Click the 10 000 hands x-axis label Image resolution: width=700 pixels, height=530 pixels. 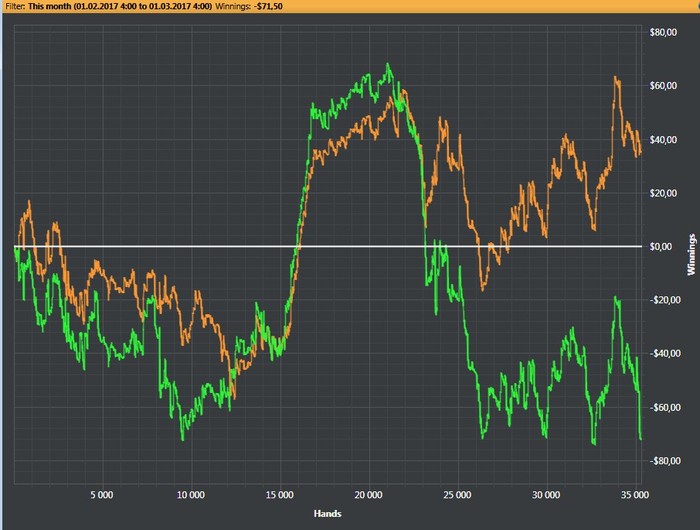pos(191,495)
